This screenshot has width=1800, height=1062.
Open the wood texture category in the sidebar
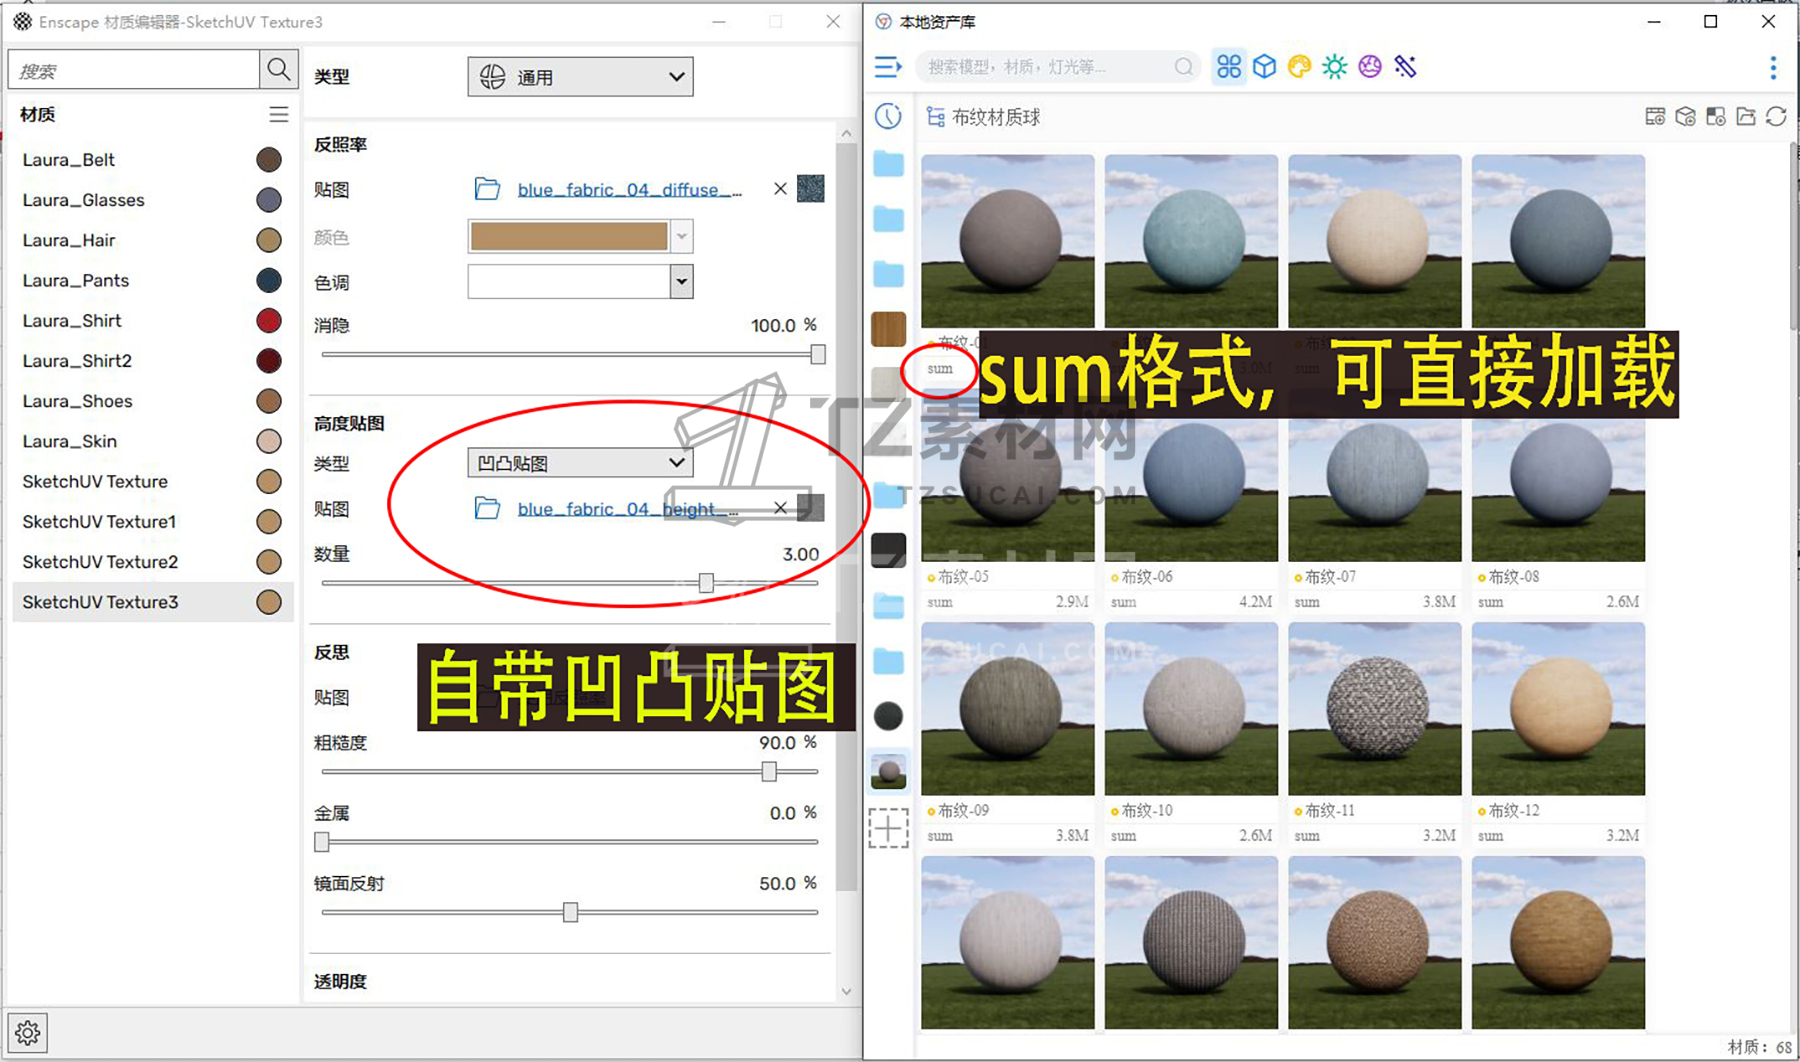[888, 329]
